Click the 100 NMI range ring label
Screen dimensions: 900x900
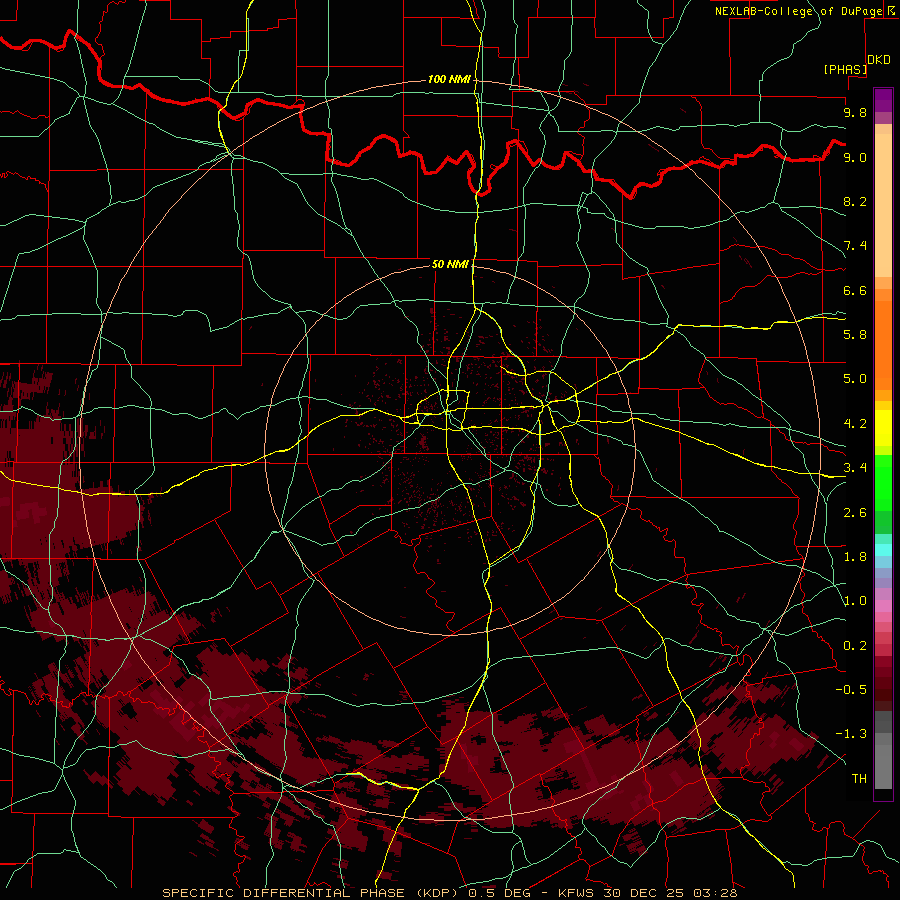click(x=449, y=79)
